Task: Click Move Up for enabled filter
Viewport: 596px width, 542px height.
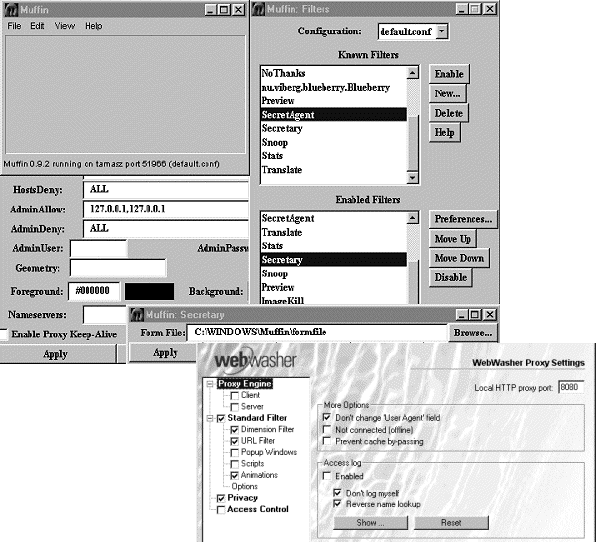Action: 452,239
